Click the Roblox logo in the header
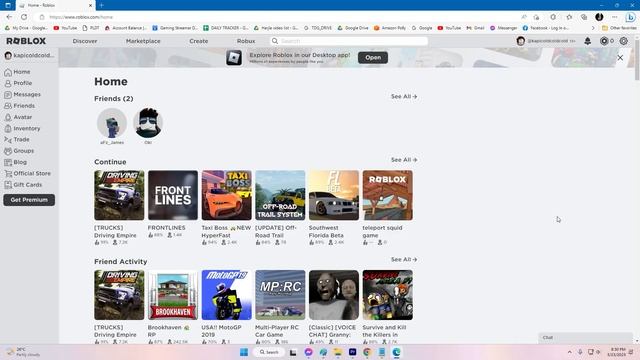Image resolution: width=640 pixels, height=360 pixels. [x=26, y=41]
